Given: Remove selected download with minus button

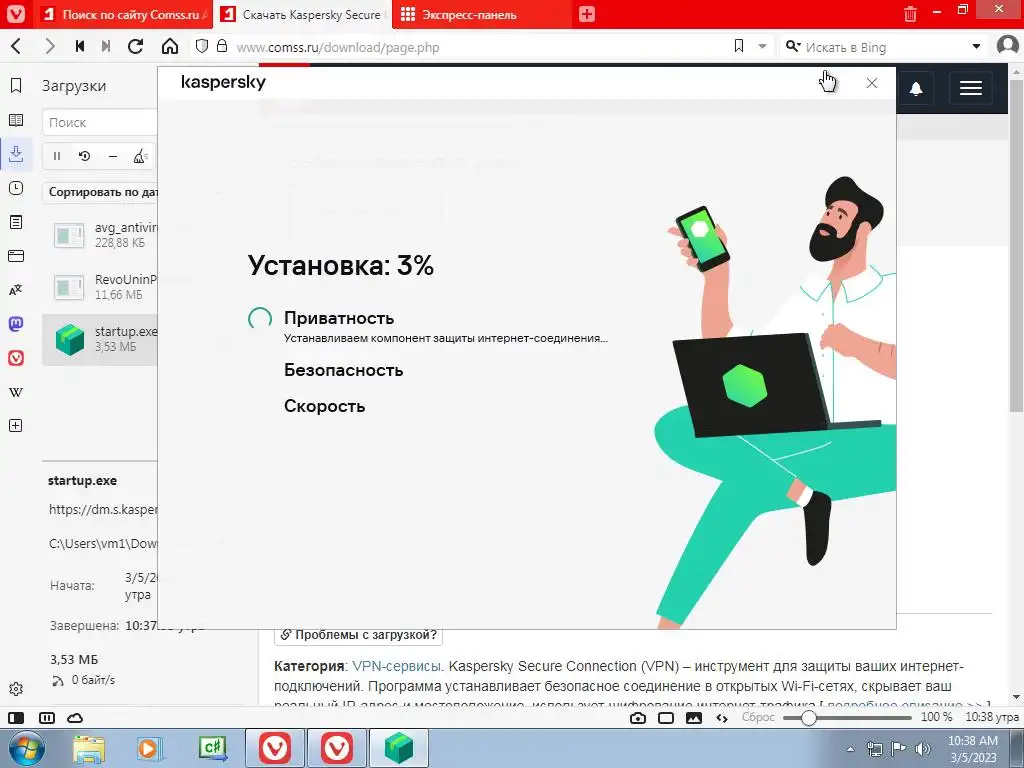Looking at the screenshot, I should (x=112, y=156).
